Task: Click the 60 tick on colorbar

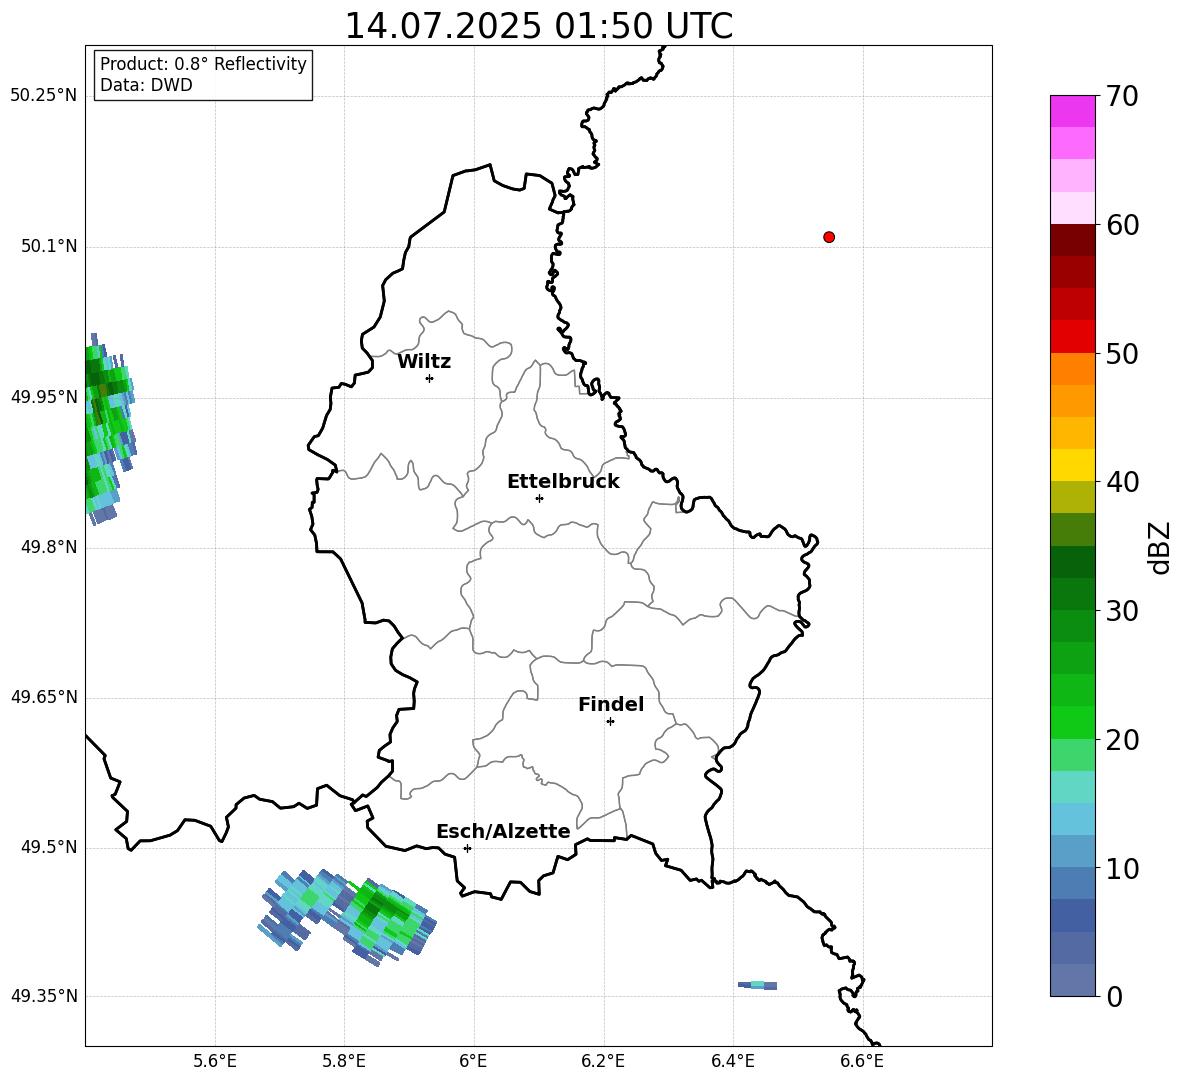Action: pos(1122,225)
